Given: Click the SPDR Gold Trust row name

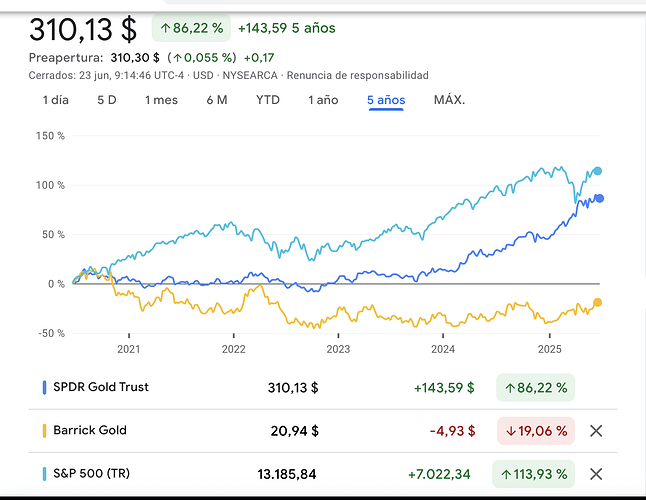Looking at the screenshot, I should (x=101, y=387).
